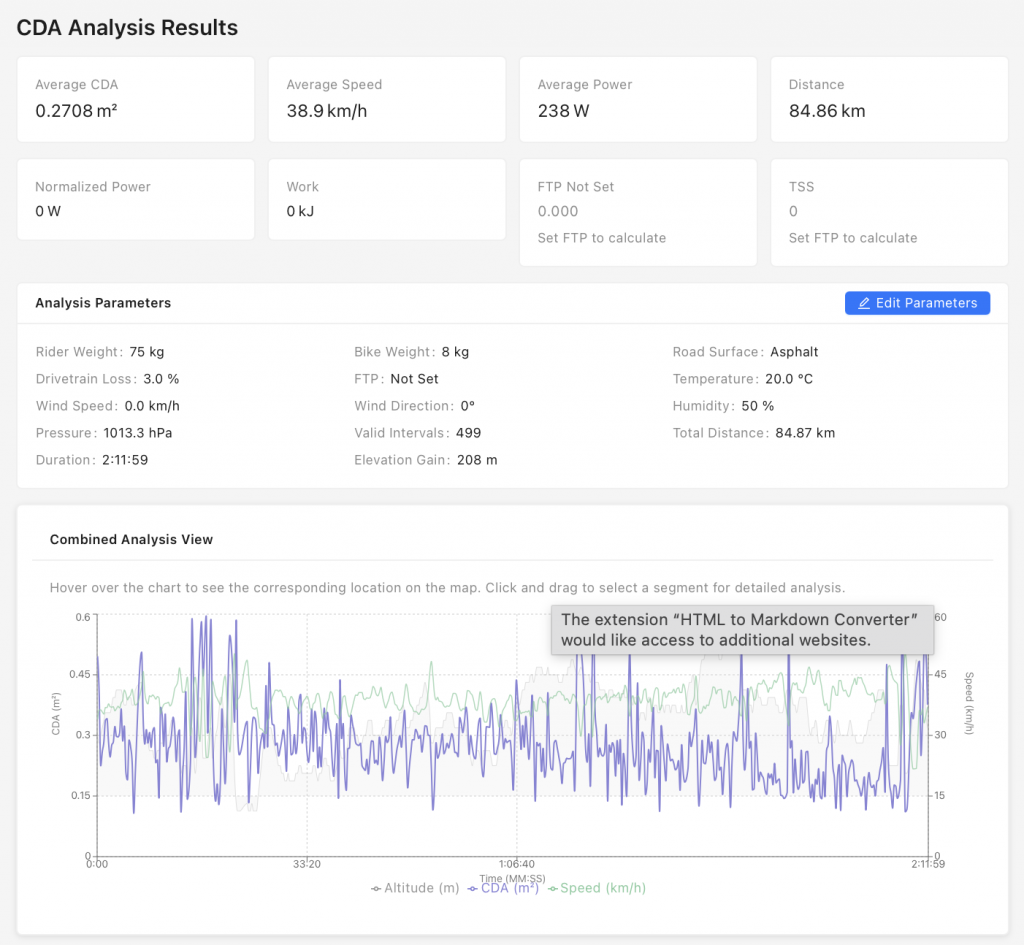The image size is (1024, 945).
Task: Click the 33:20 mark on chart timeline
Action: (307, 864)
